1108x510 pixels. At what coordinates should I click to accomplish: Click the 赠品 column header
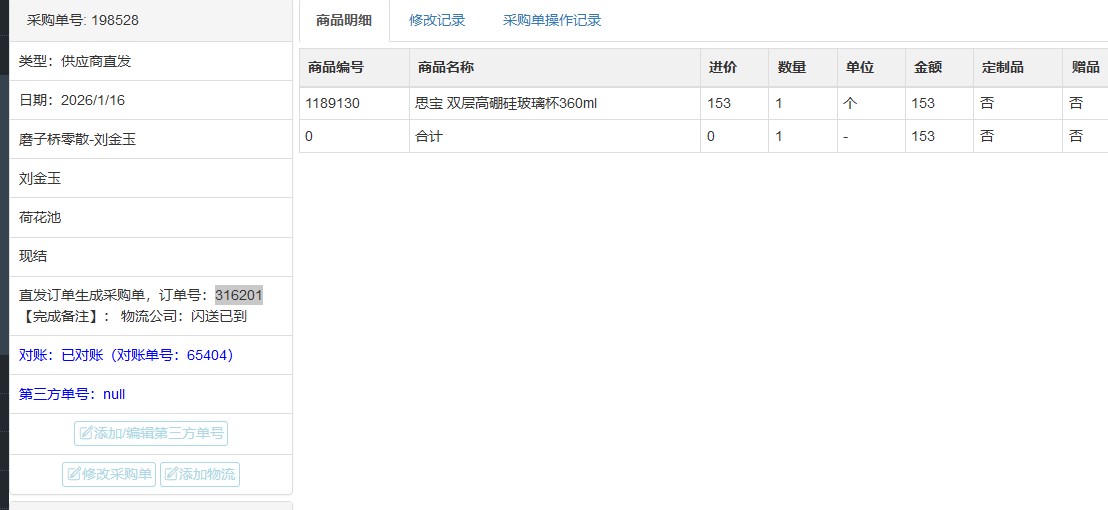pos(1085,67)
